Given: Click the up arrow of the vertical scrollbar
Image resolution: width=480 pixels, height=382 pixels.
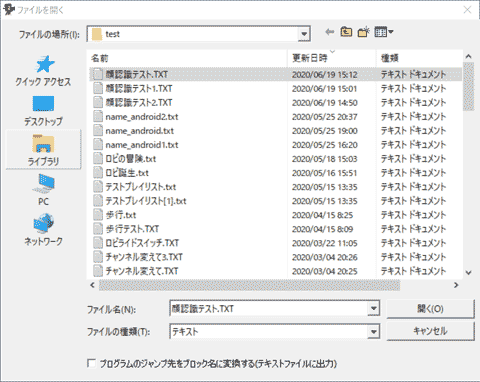Looking at the screenshot, I should tap(468, 56).
